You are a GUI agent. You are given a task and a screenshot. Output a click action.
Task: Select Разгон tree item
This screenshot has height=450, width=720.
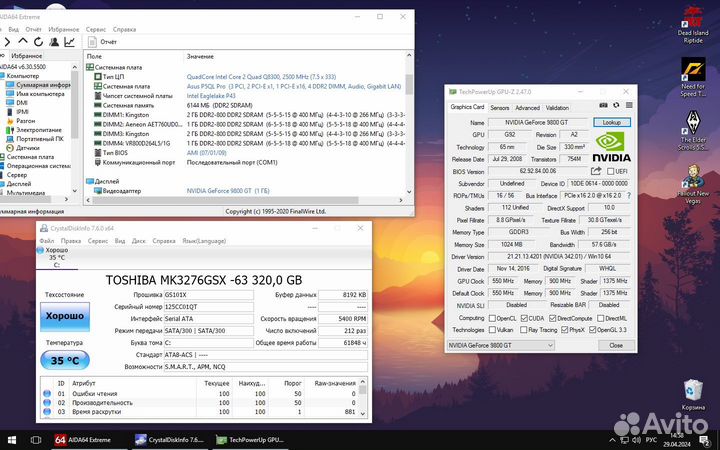click(21, 121)
